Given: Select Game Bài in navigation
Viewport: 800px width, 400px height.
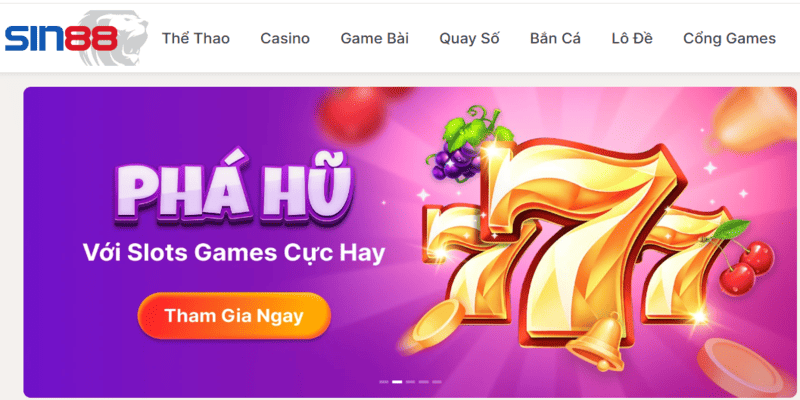Looking at the screenshot, I should tap(374, 38).
